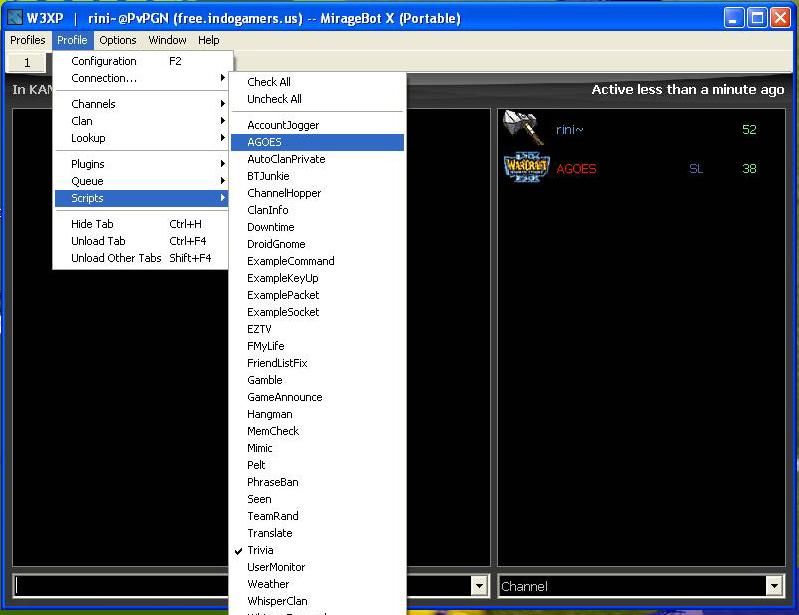Open the Window menu
Image resolution: width=799 pixels, height=615 pixels.
[167, 40]
